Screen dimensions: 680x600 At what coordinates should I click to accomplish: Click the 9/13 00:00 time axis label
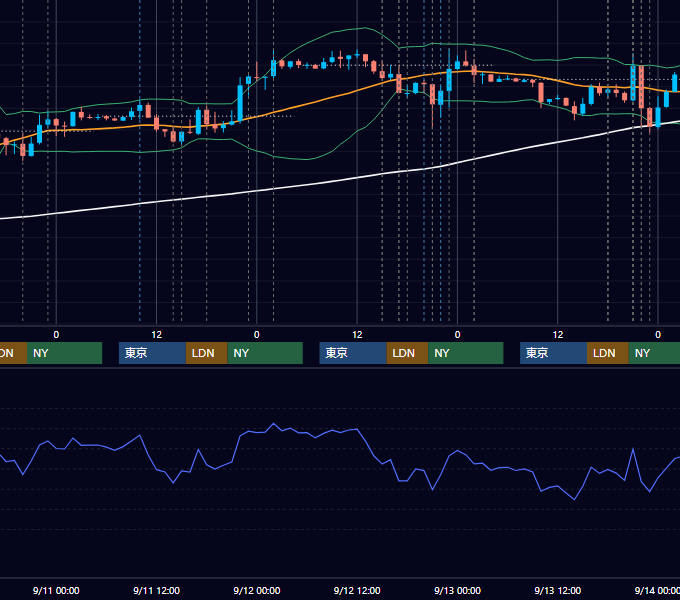click(458, 590)
